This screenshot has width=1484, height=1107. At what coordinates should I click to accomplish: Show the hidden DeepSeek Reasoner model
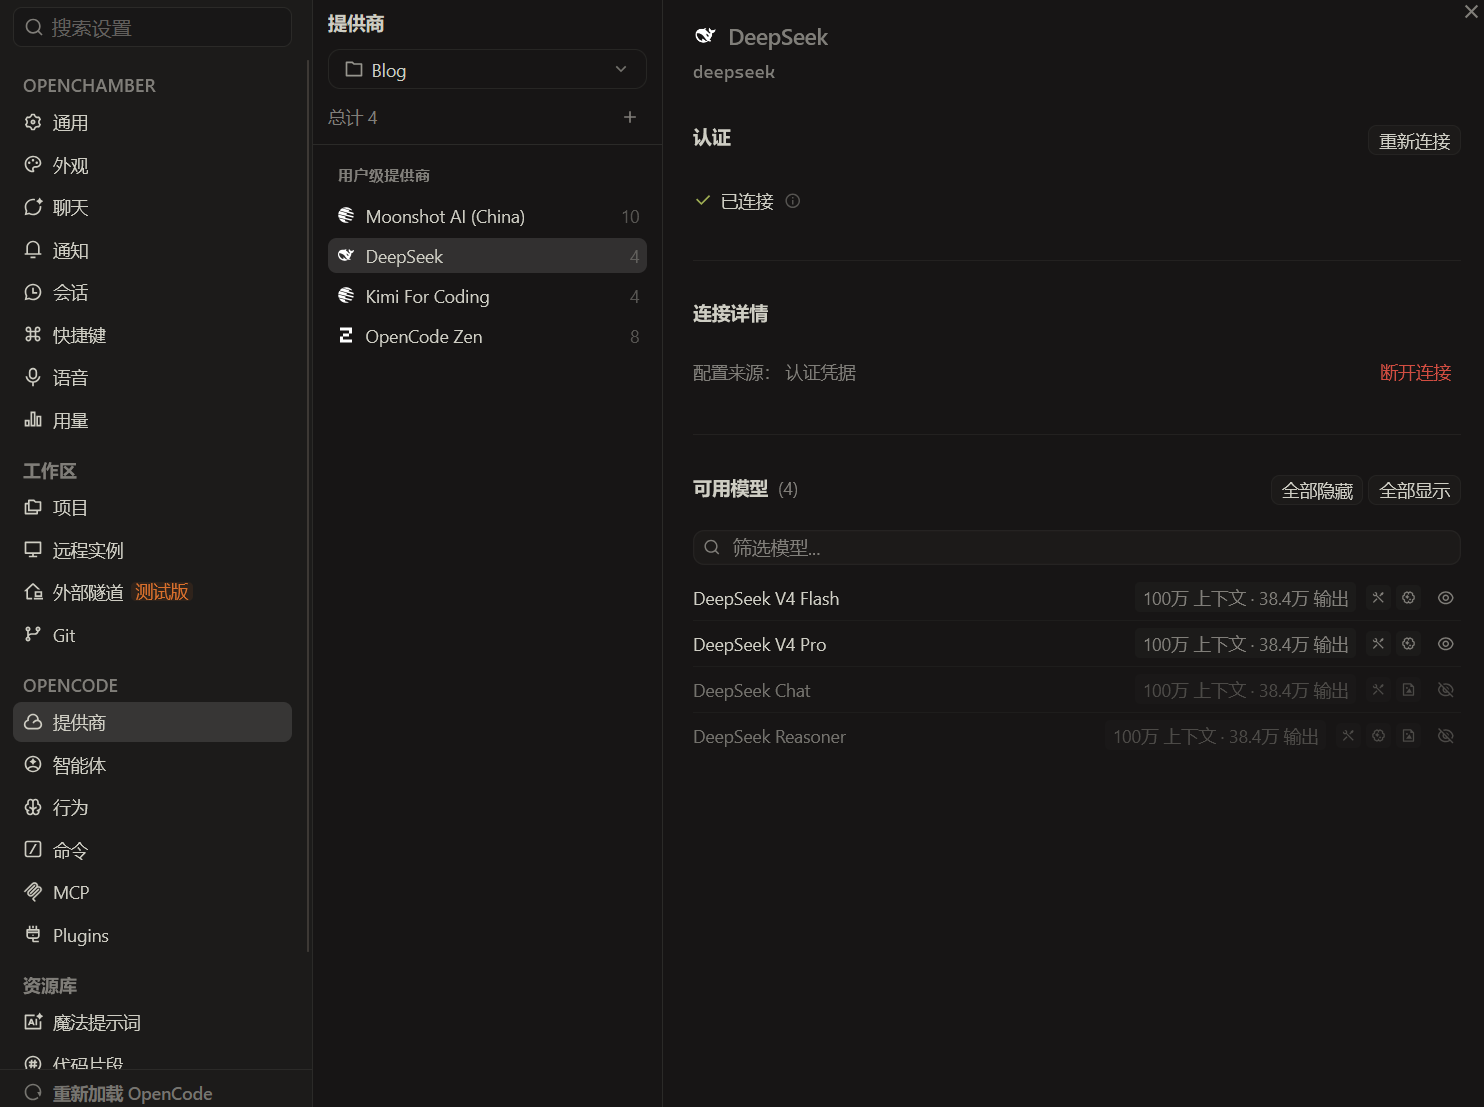tap(1446, 736)
